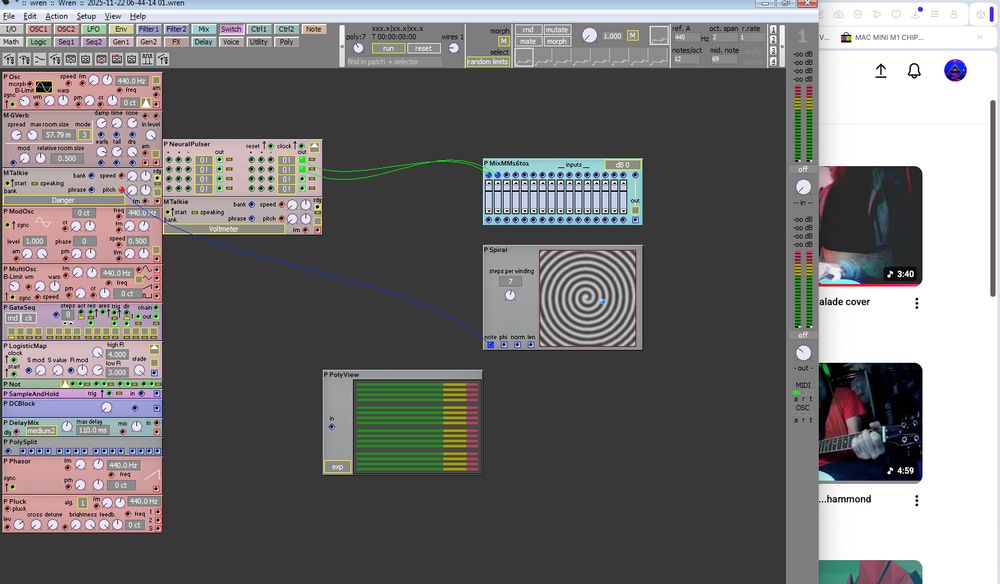Image resolution: width=1000 pixels, height=584 pixels.
Task: Select the OSC1 module category tab
Action: (x=39, y=30)
